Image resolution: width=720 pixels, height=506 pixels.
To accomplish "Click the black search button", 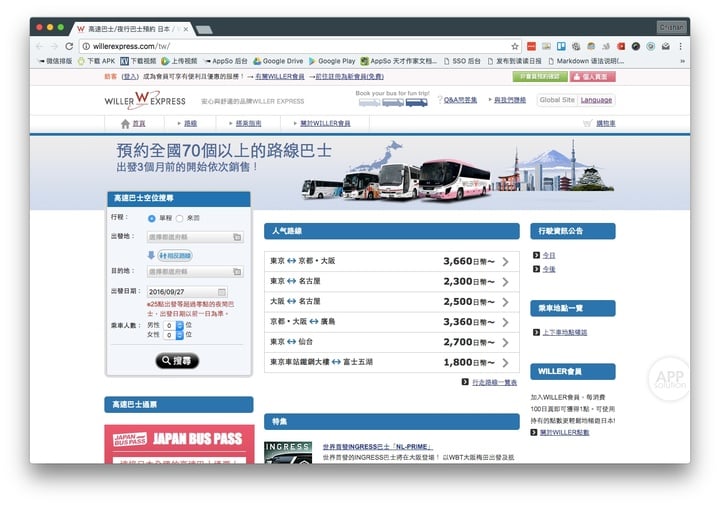I will point(177,361).
